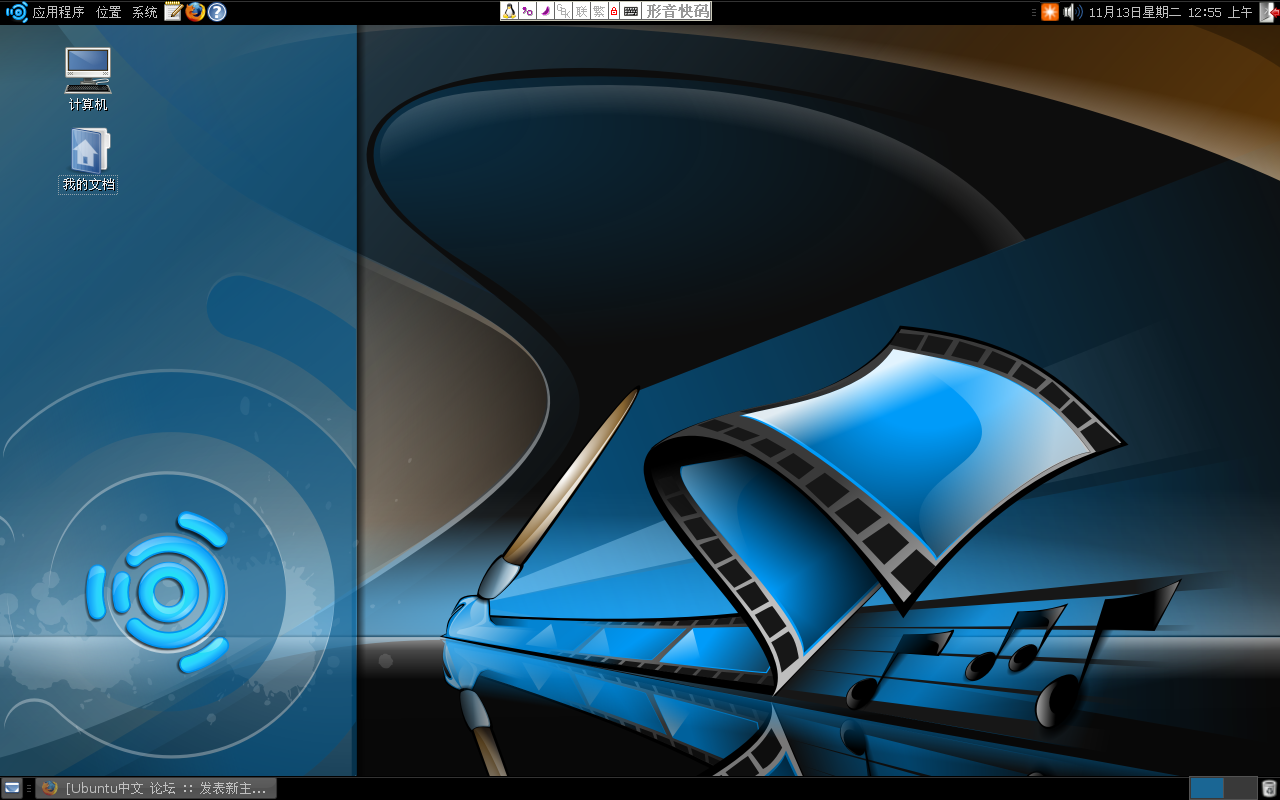Screen dimensions: 1280x800
Task: Toggle the crescent half/full-width icon
Action: coord(545,11)
